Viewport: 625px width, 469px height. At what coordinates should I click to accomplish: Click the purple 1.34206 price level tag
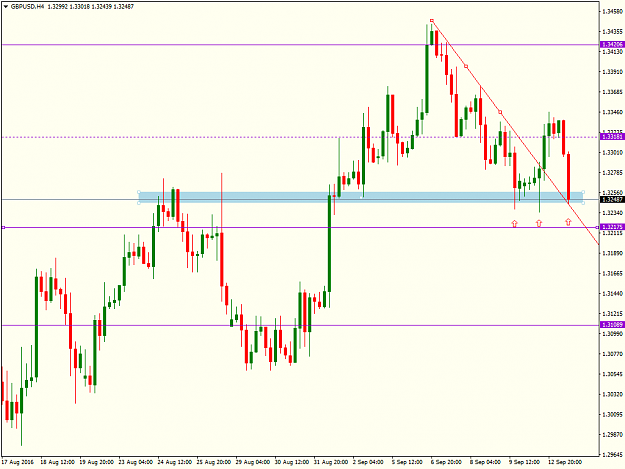pos(612,44)
